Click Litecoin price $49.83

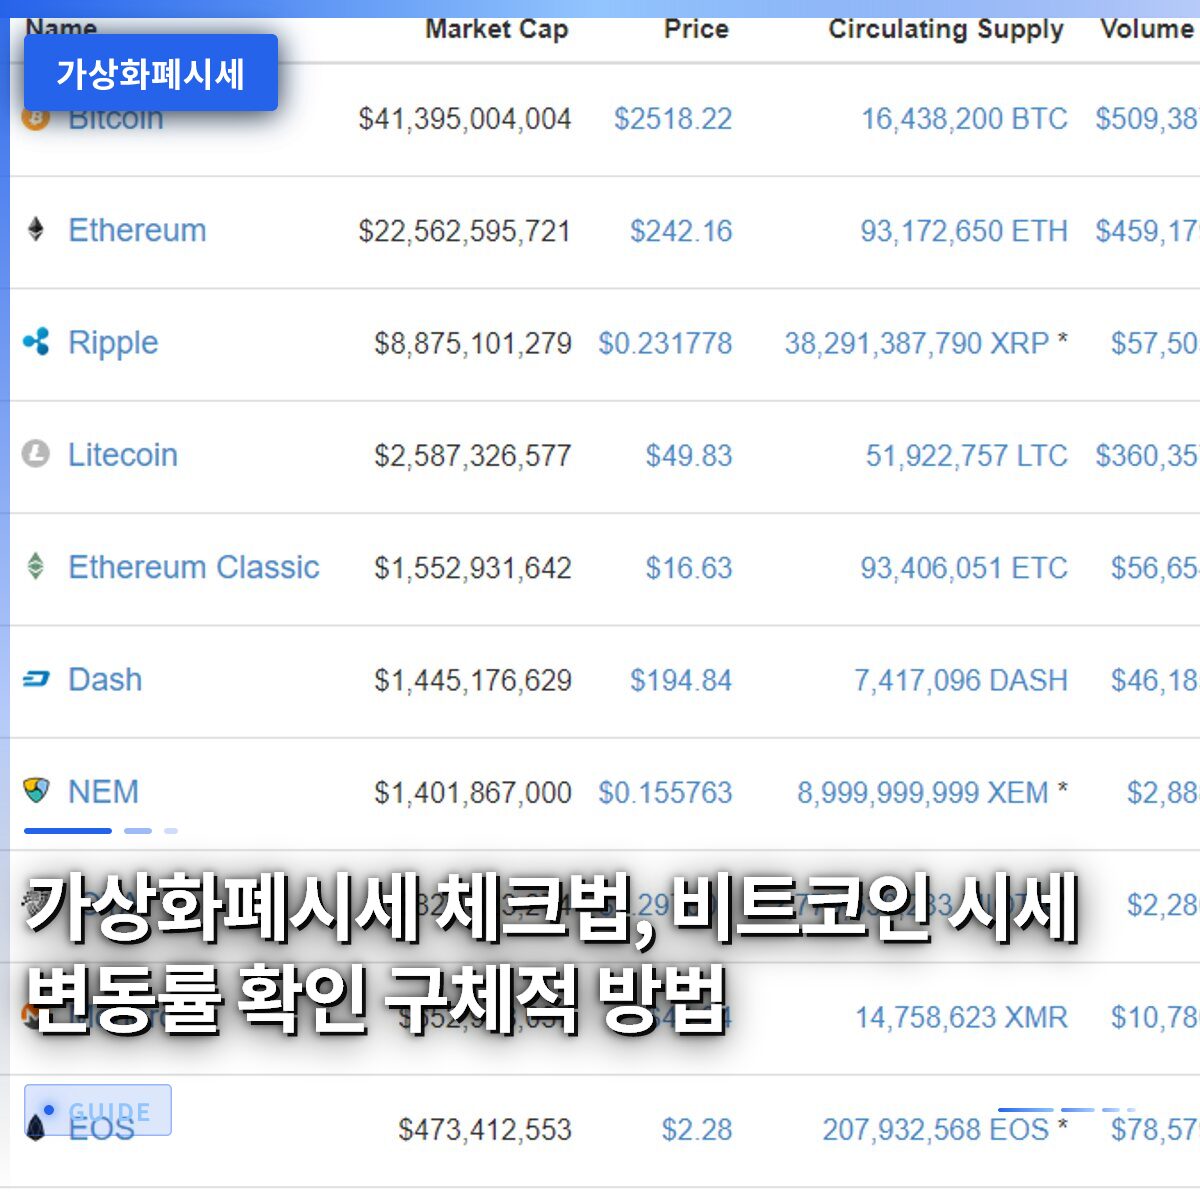pyautogui.click(x=689, y=456)
